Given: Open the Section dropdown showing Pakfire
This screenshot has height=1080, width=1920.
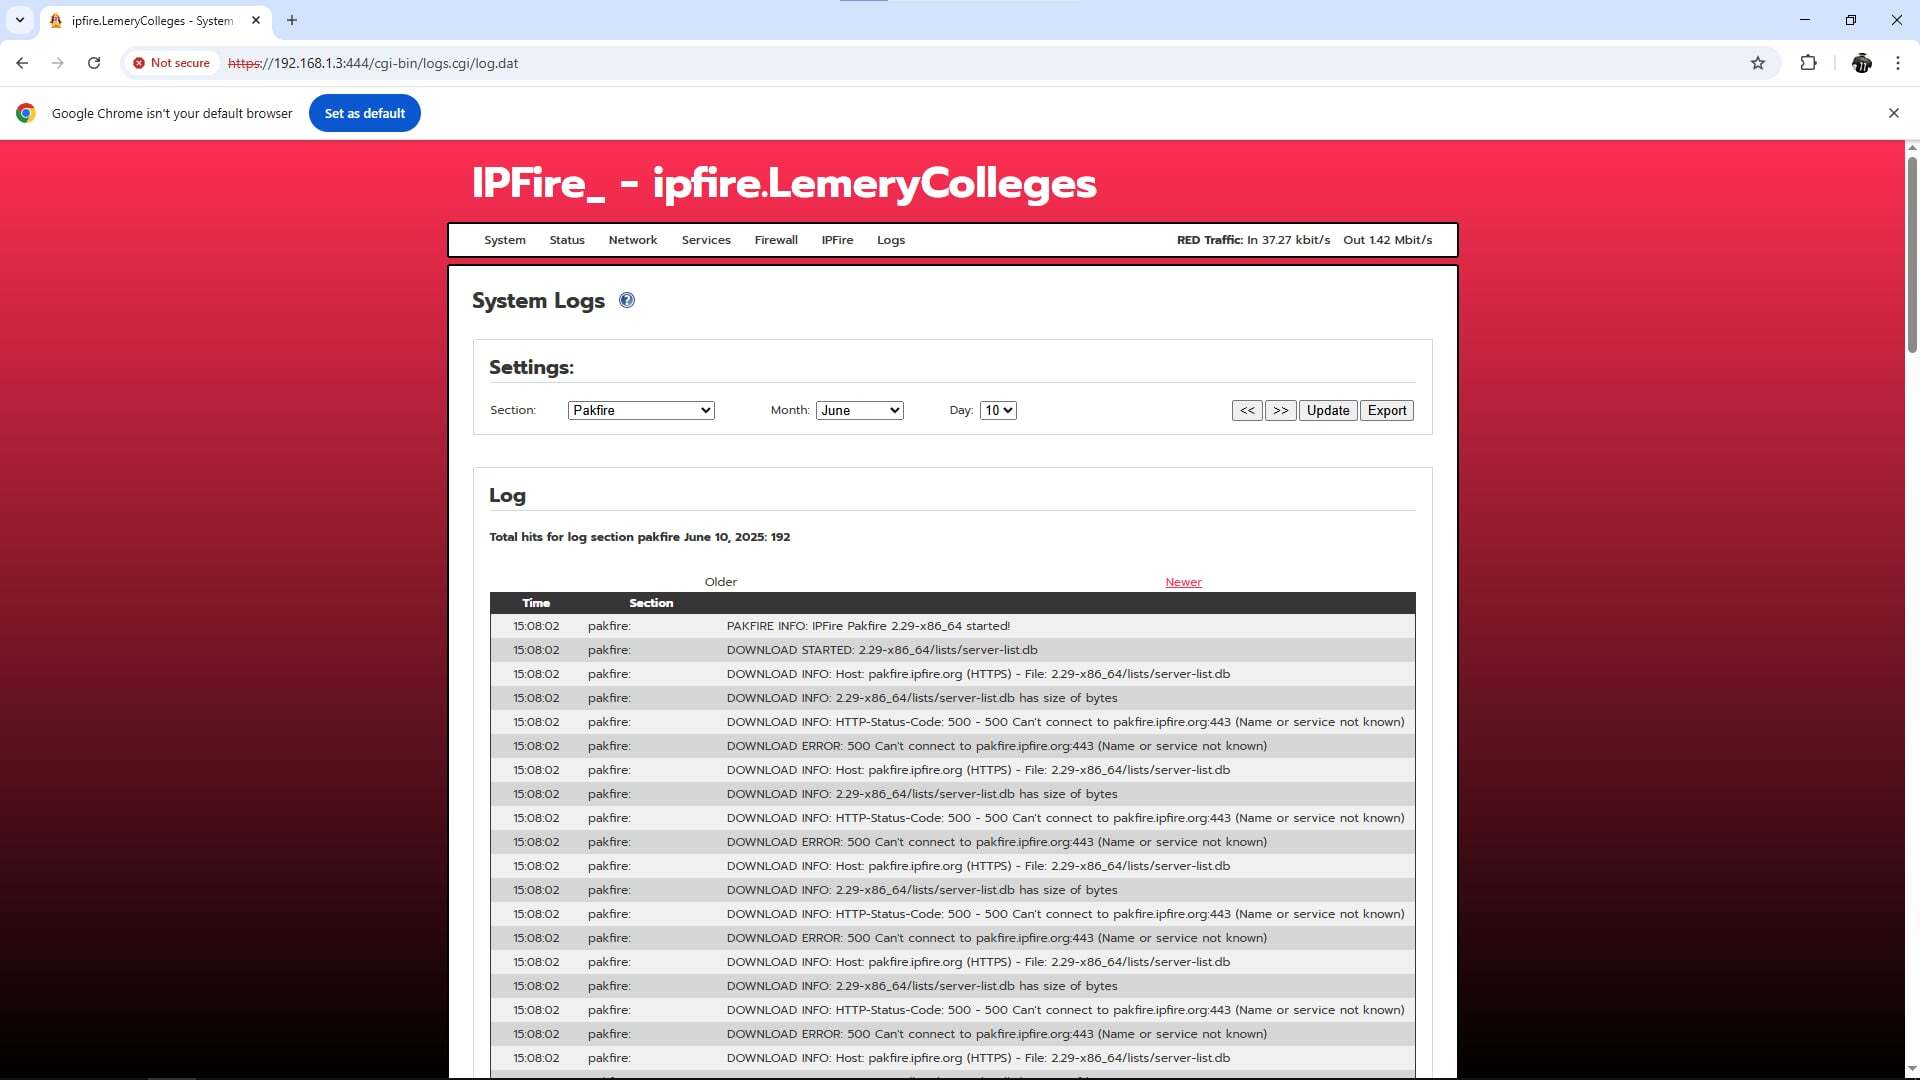Looking at the screenshot, I should click(x=641, y=410).
